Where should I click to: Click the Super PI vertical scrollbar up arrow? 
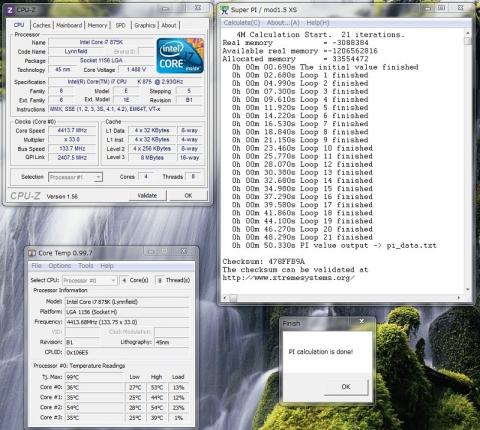coord(468,33)
